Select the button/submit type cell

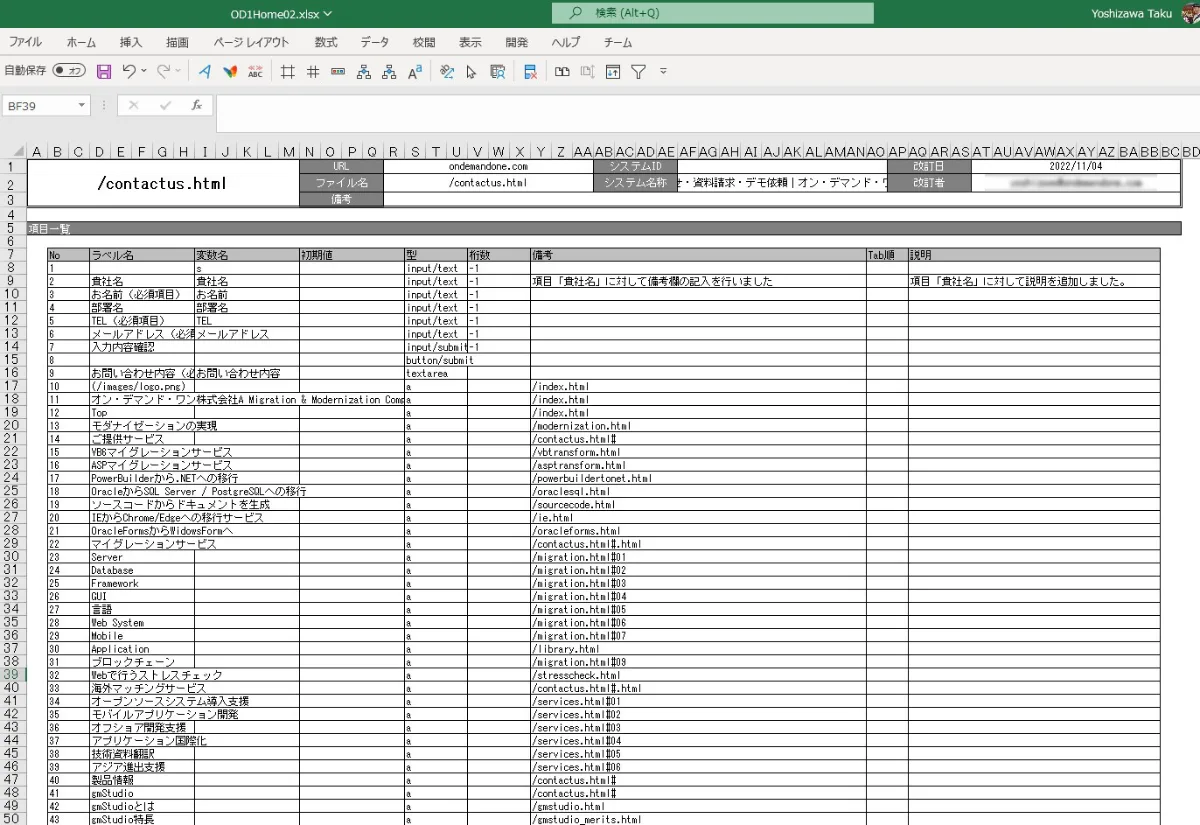436,360
